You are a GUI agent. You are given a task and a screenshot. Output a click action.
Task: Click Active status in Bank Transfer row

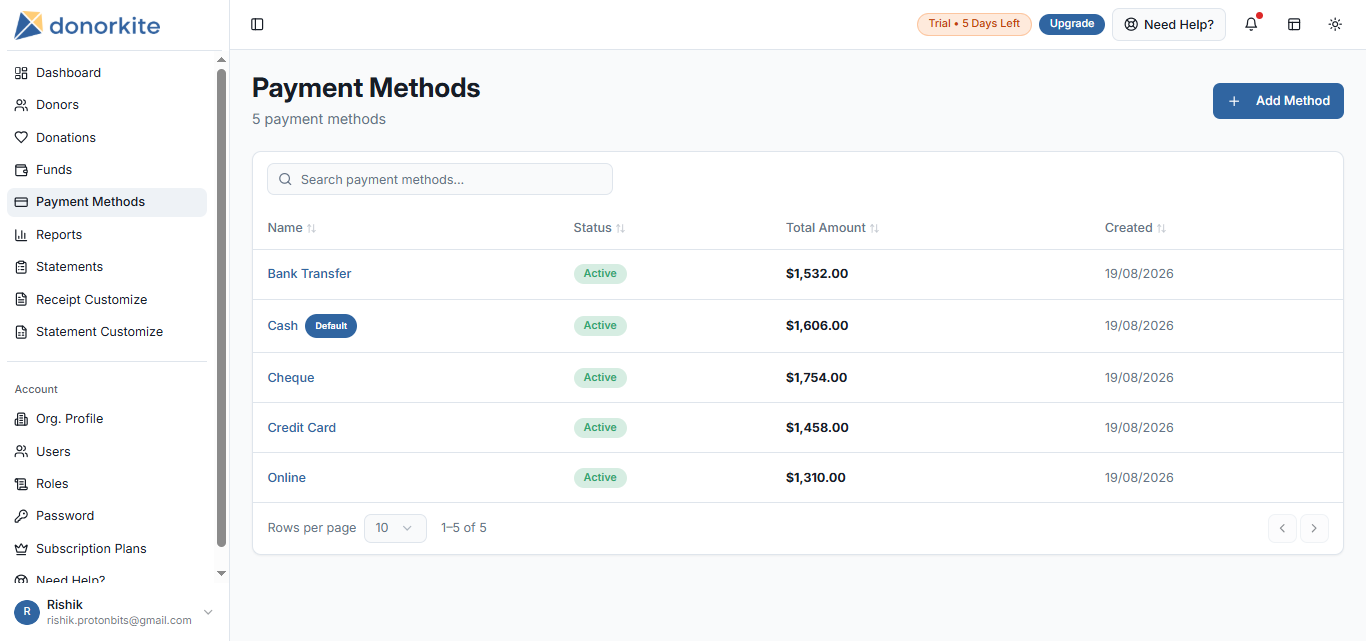(600, 274)
